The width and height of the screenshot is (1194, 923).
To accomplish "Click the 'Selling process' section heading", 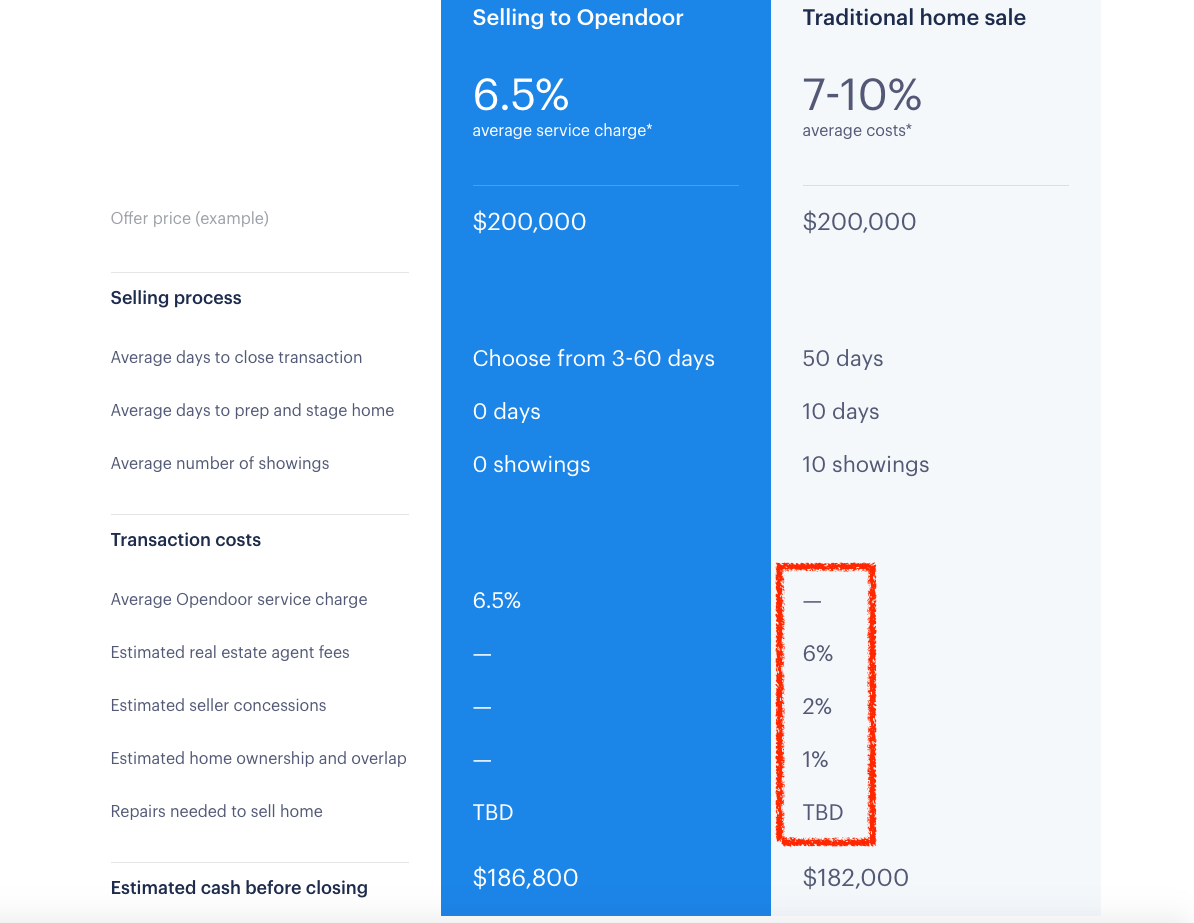I will tap(176, 298).
